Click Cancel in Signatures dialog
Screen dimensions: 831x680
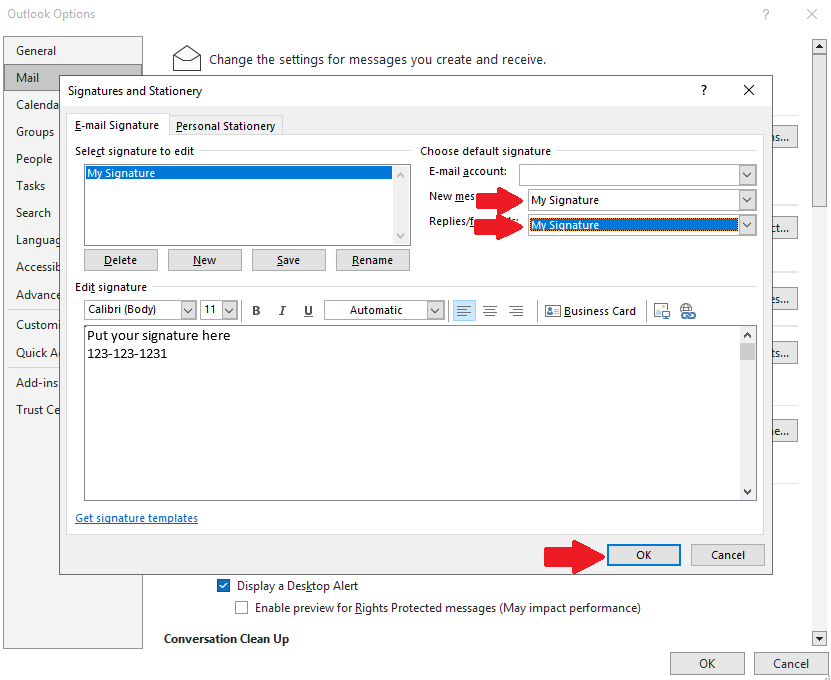click(728, 555)
